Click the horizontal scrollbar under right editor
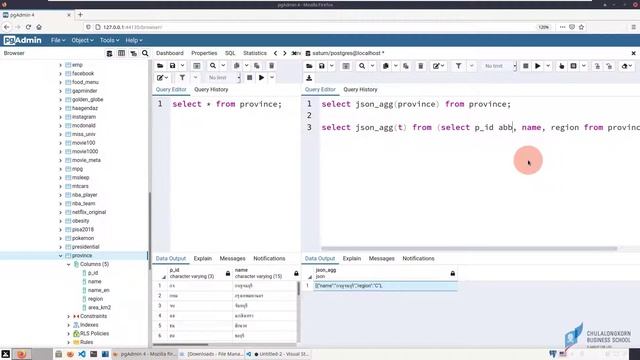This screenshot has width=640, height=360. [x=469, y=248]
